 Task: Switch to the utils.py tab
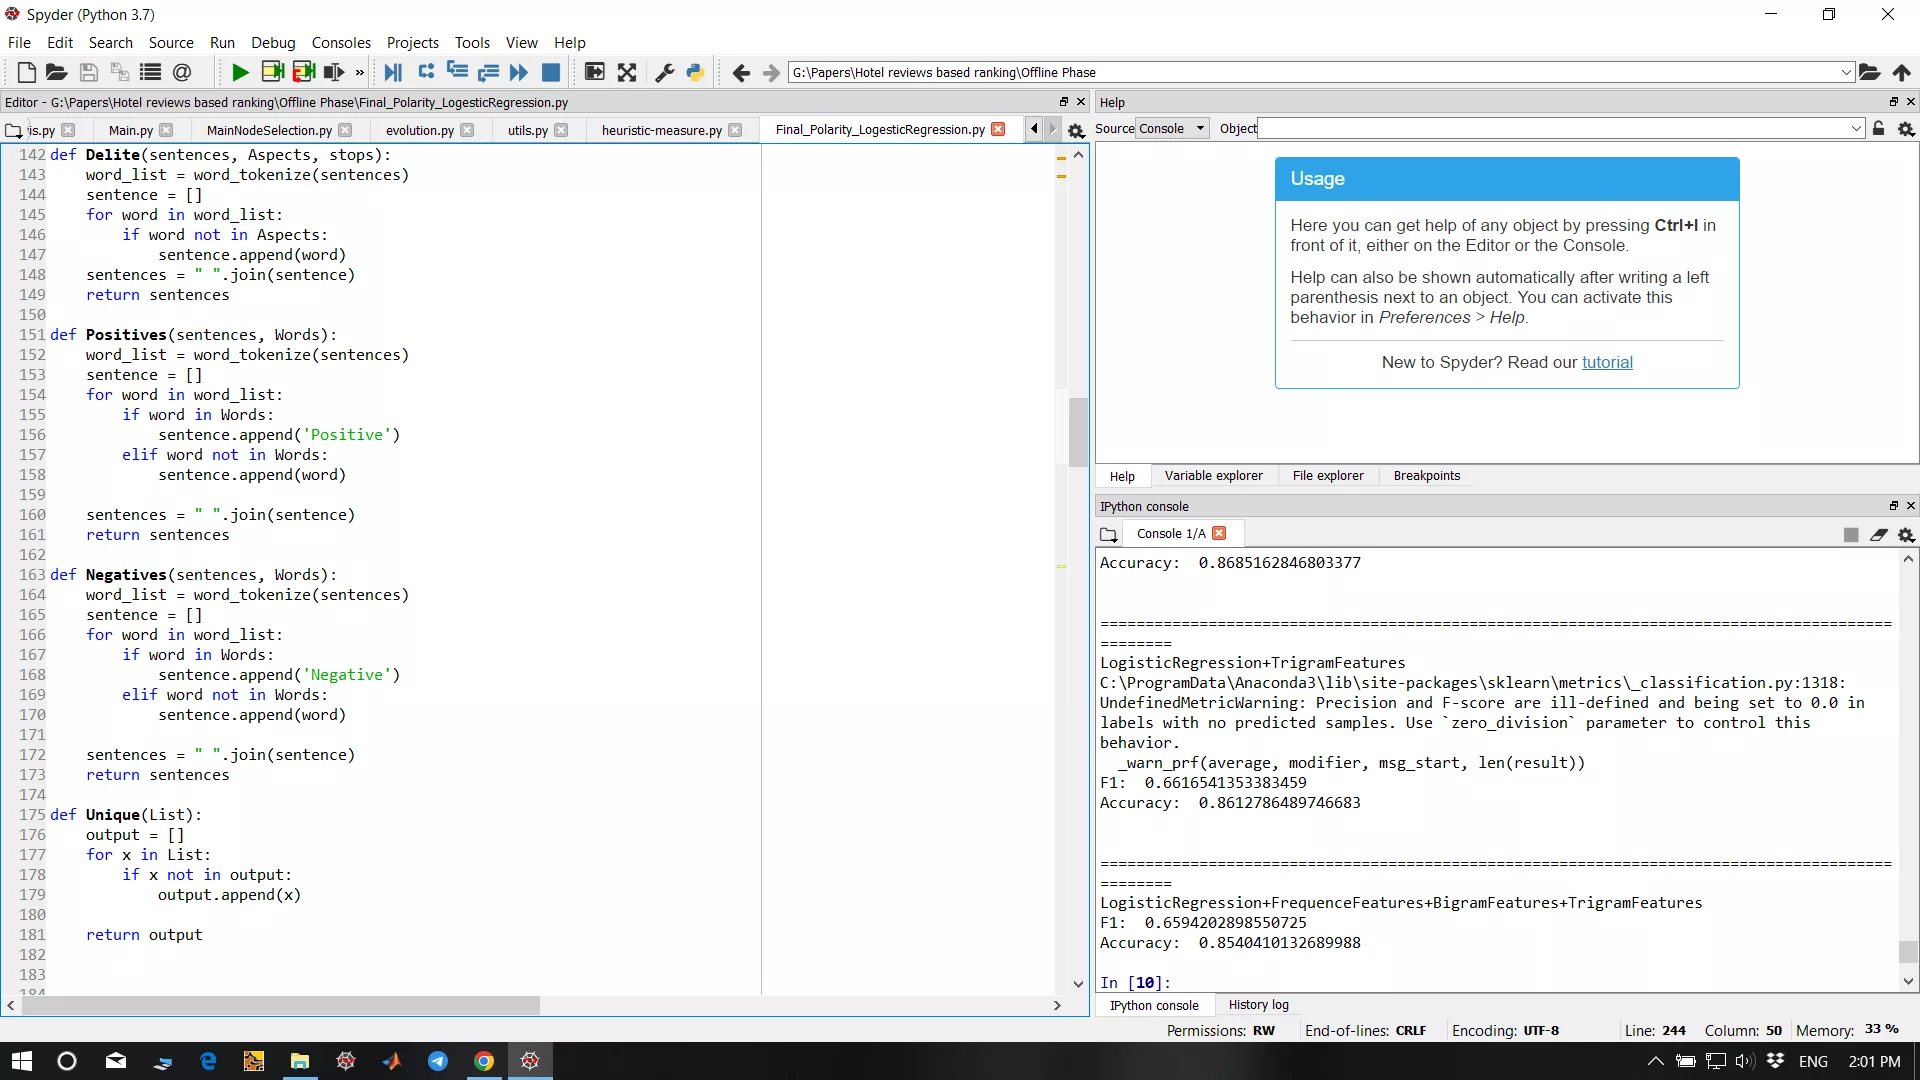[528, 130]
